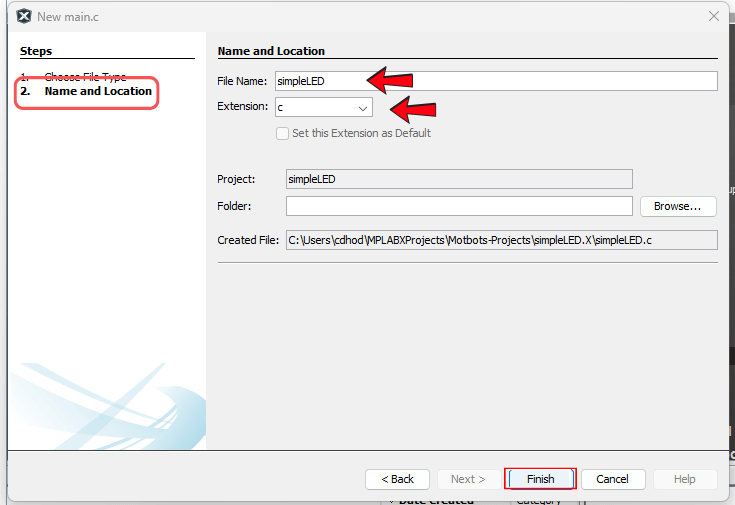Open the Extension dropdown
The image size is (735, 505).
[323, 107]
